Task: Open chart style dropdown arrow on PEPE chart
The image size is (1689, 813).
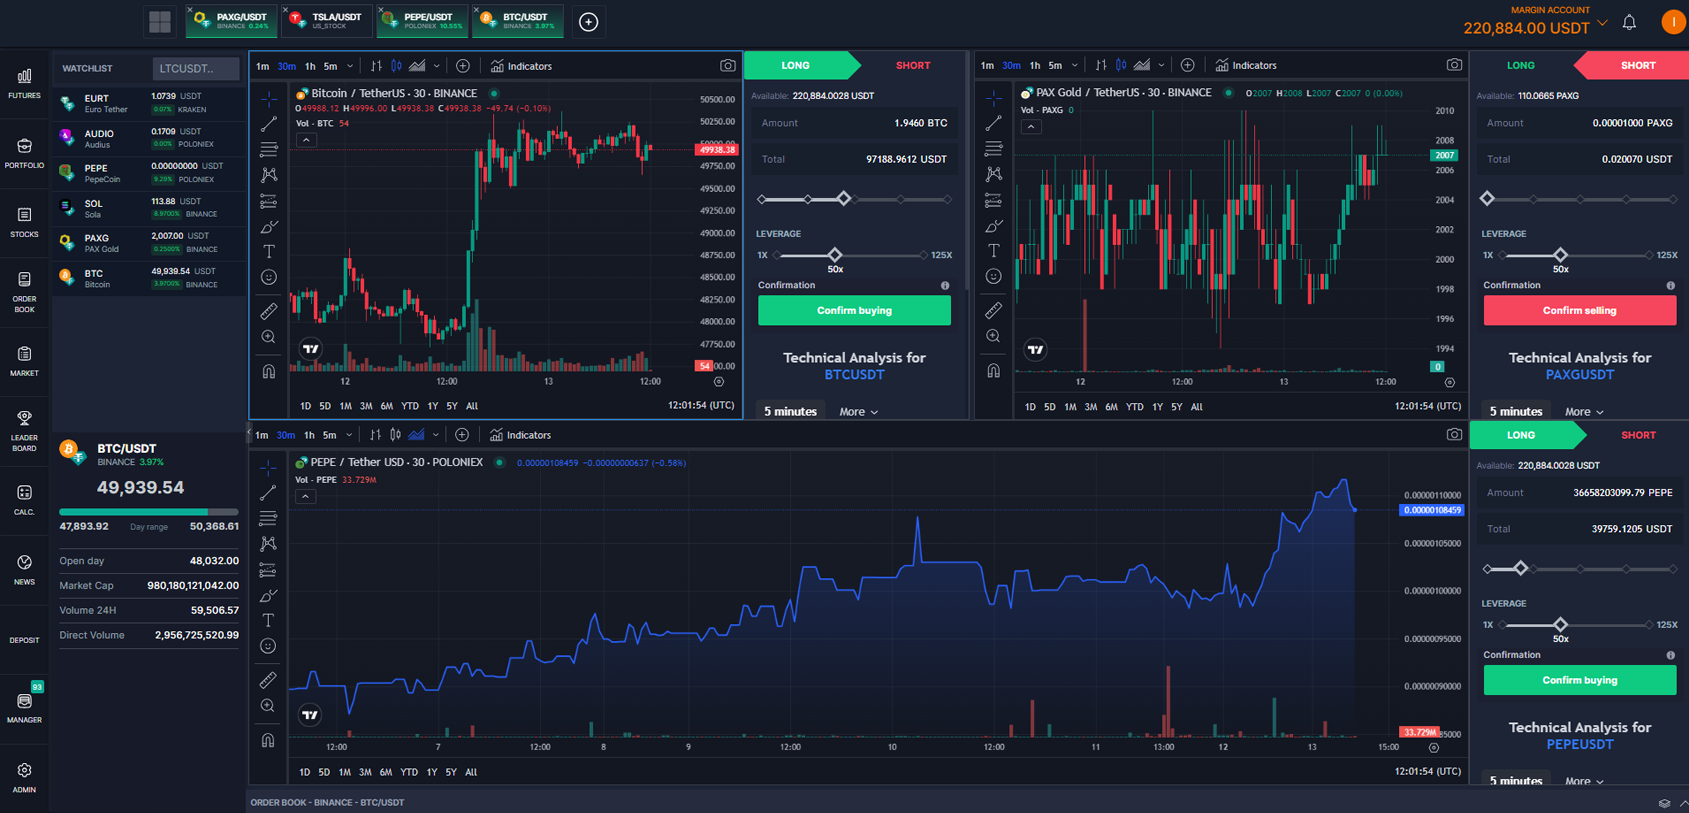Action: tap(436, 435)
